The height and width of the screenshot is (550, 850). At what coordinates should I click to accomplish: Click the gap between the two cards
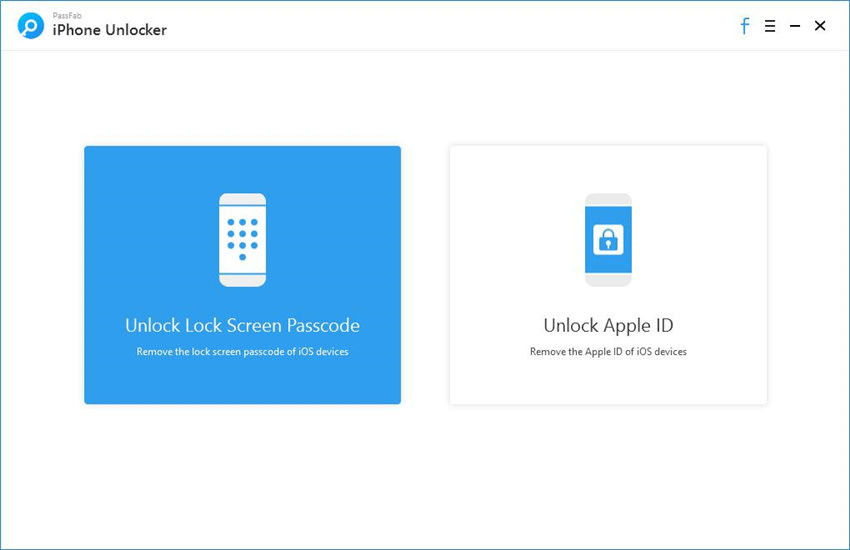click(x=425, y=275)
